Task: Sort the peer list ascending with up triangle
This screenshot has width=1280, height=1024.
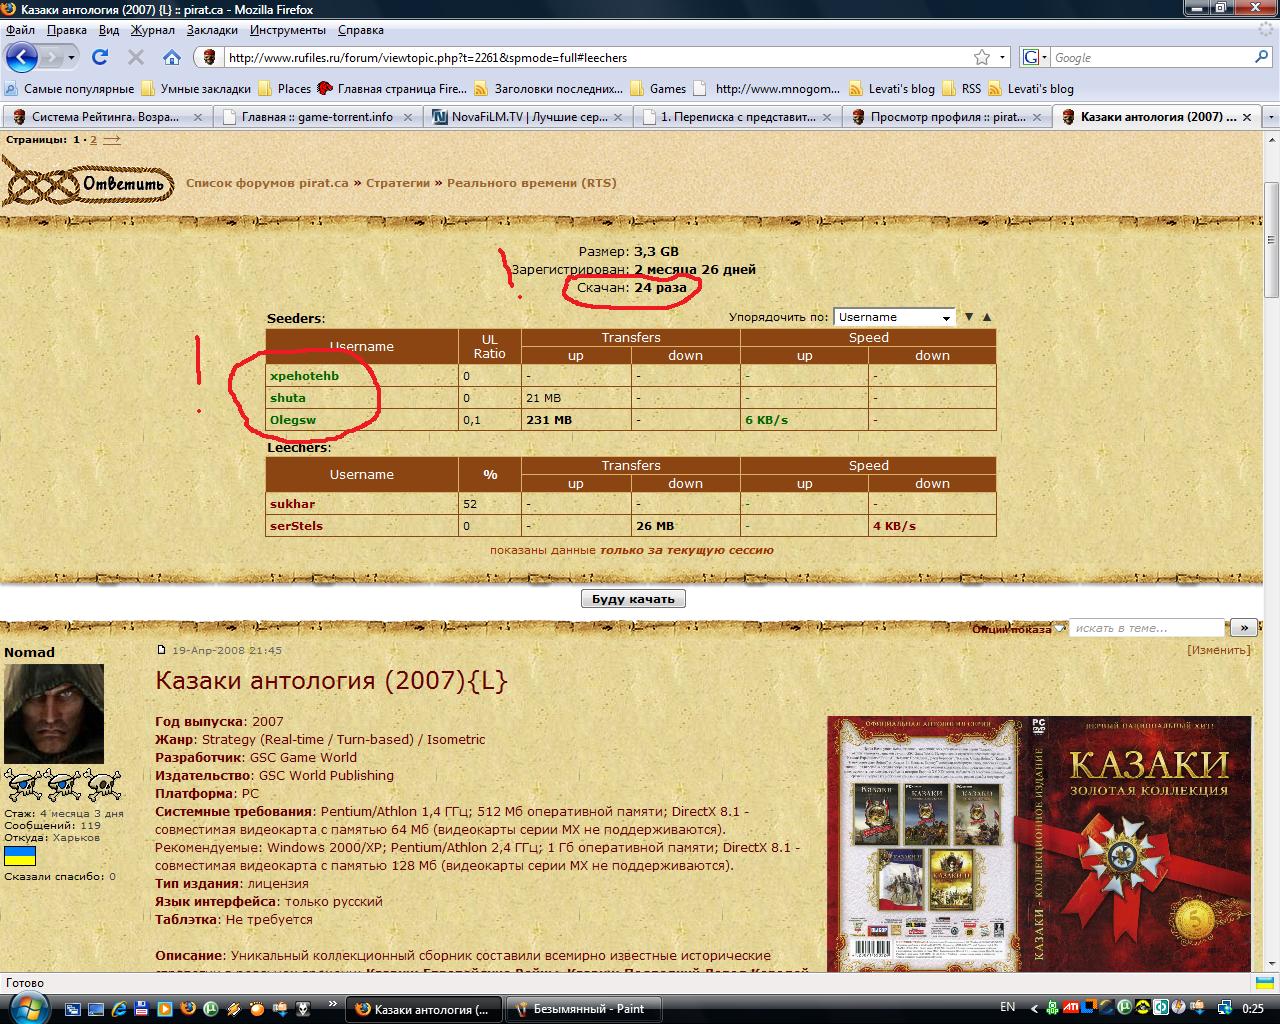Action: pos(987,317)
